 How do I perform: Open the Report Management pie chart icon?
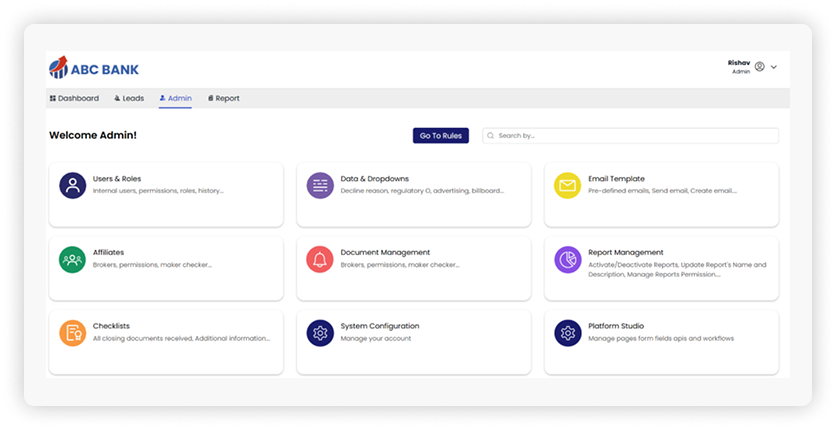(567, 259)
